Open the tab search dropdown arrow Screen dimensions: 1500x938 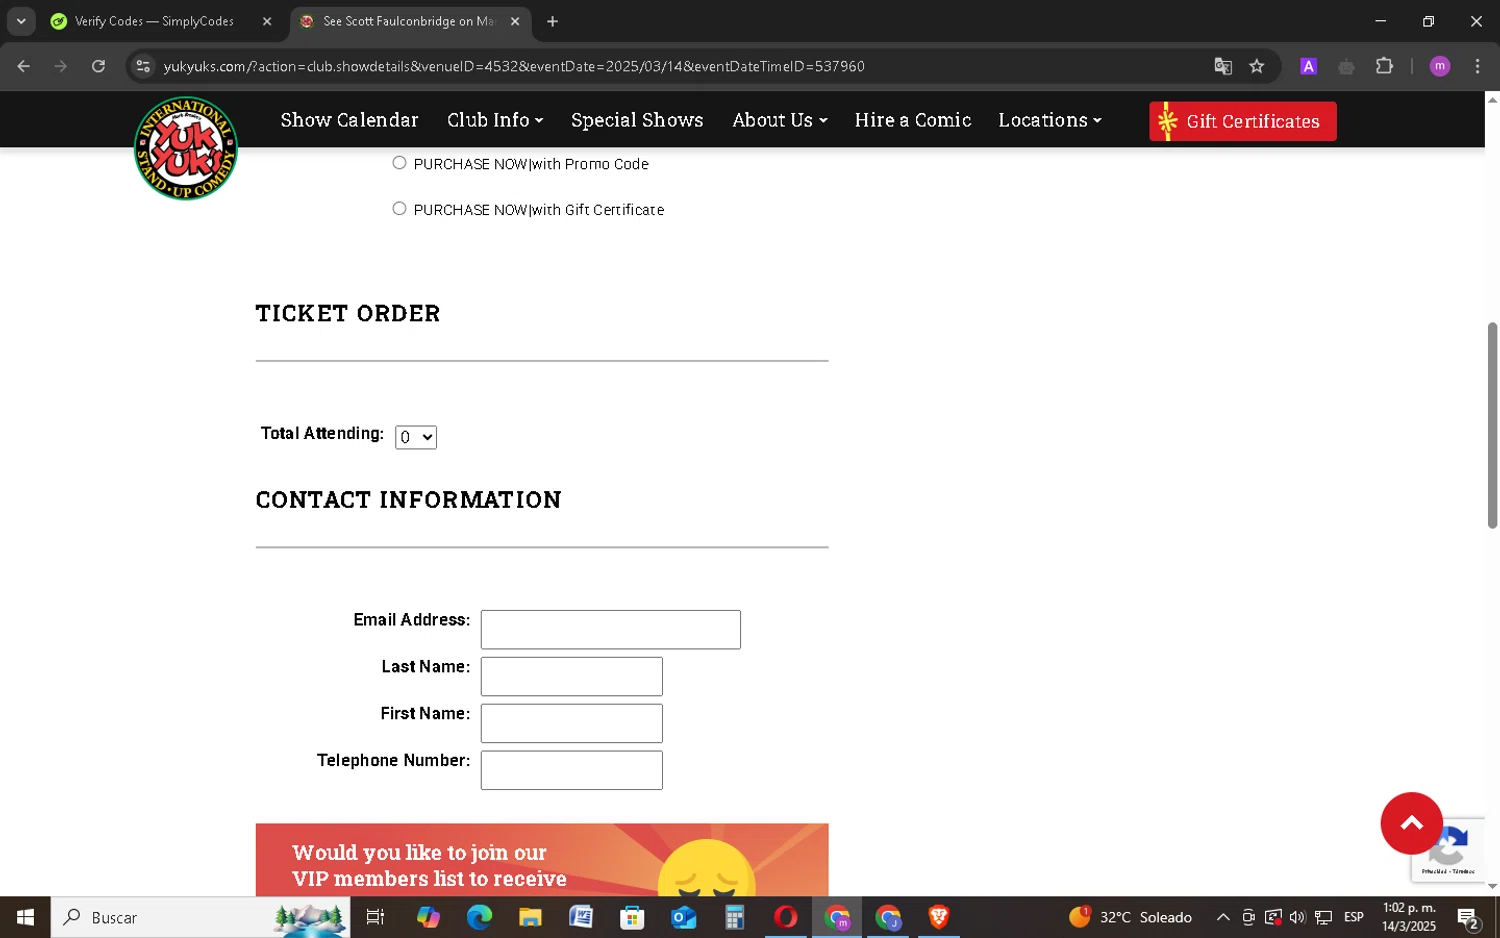click(x=21, y=21)
